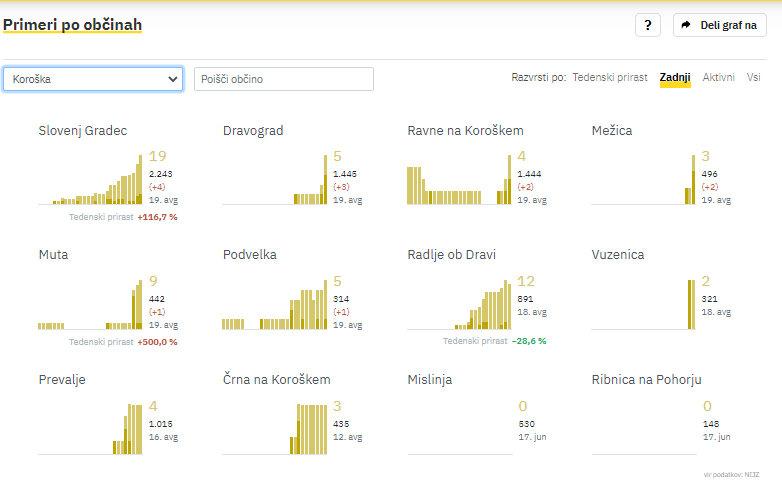This screenshot has height=498, width=782.
Task: Click the question mark help button
Action: (x=647, y=25)
